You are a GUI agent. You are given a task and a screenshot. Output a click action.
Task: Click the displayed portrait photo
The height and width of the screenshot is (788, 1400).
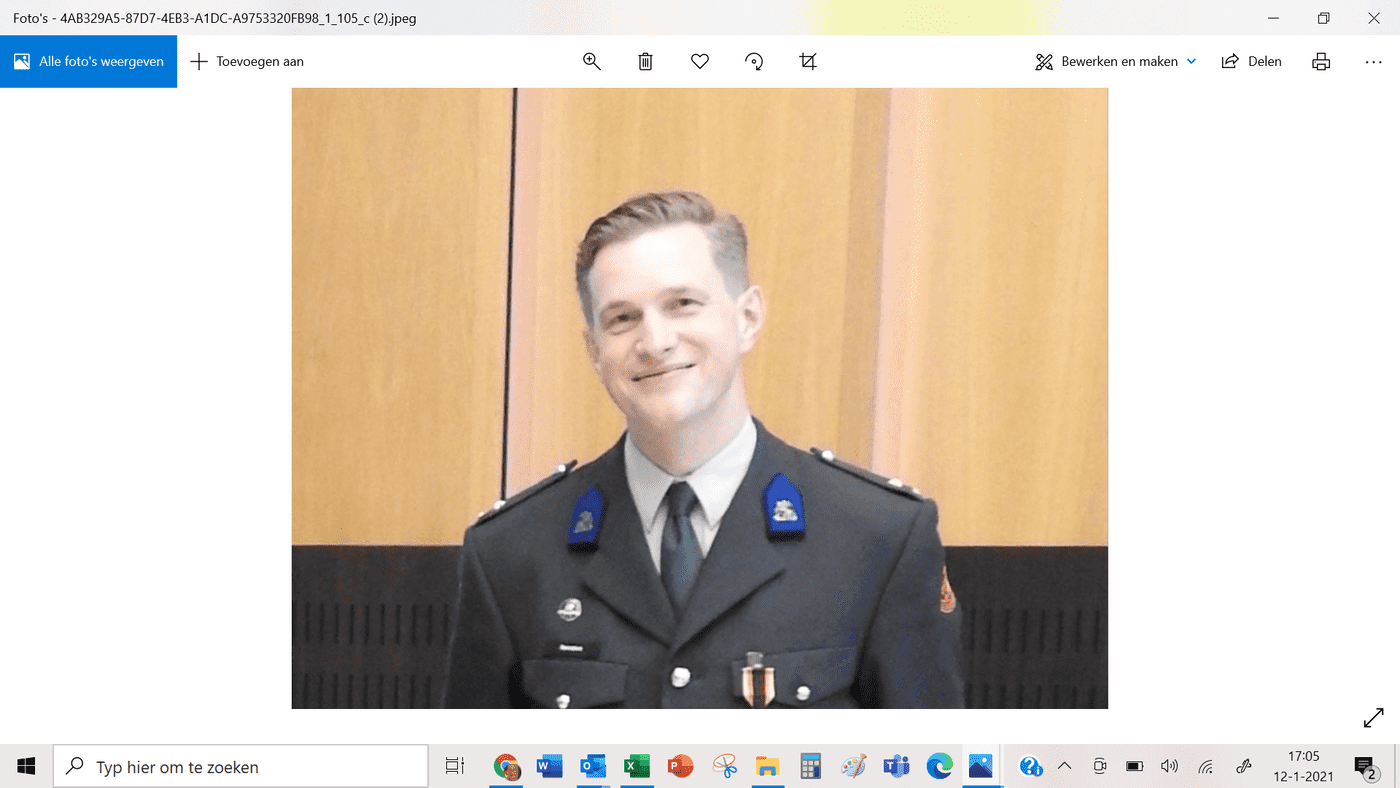pos(700,398)
